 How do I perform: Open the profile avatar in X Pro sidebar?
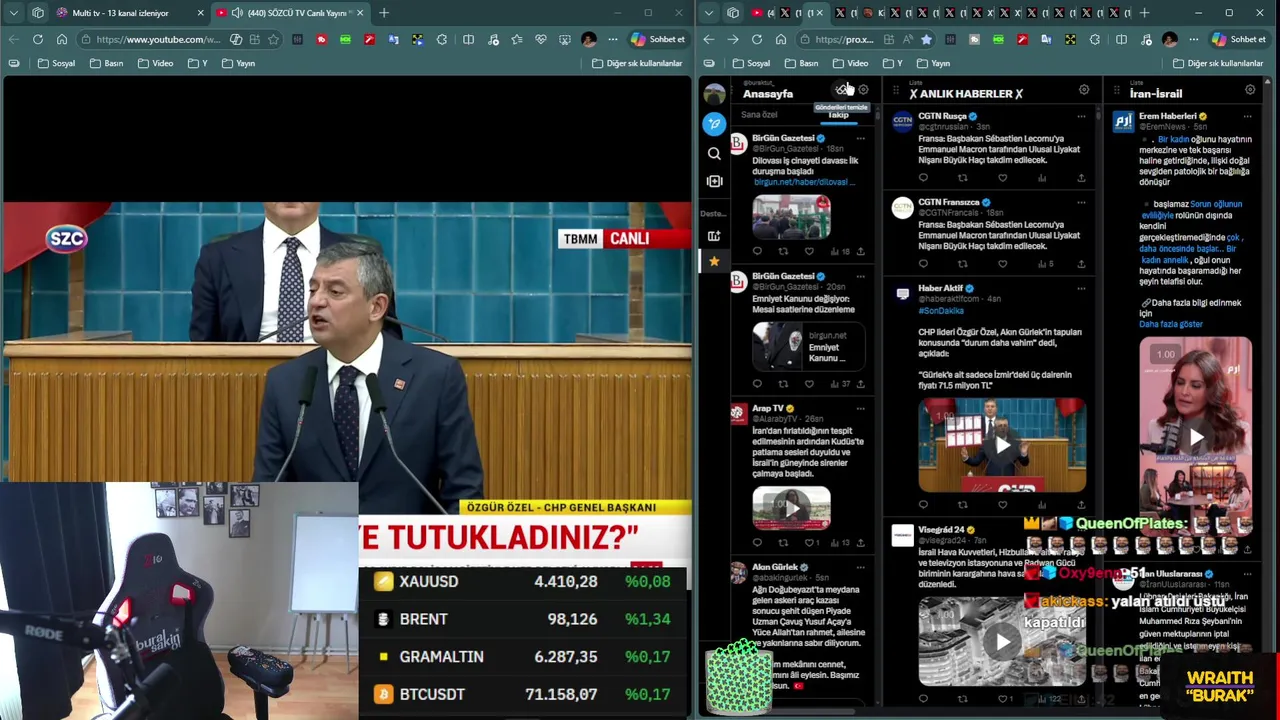click(714, 94)
